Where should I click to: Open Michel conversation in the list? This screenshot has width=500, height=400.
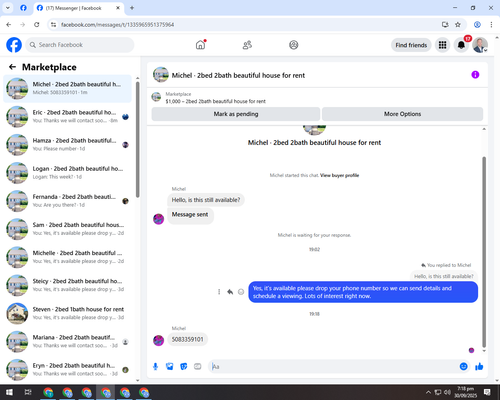coord(67,88)
